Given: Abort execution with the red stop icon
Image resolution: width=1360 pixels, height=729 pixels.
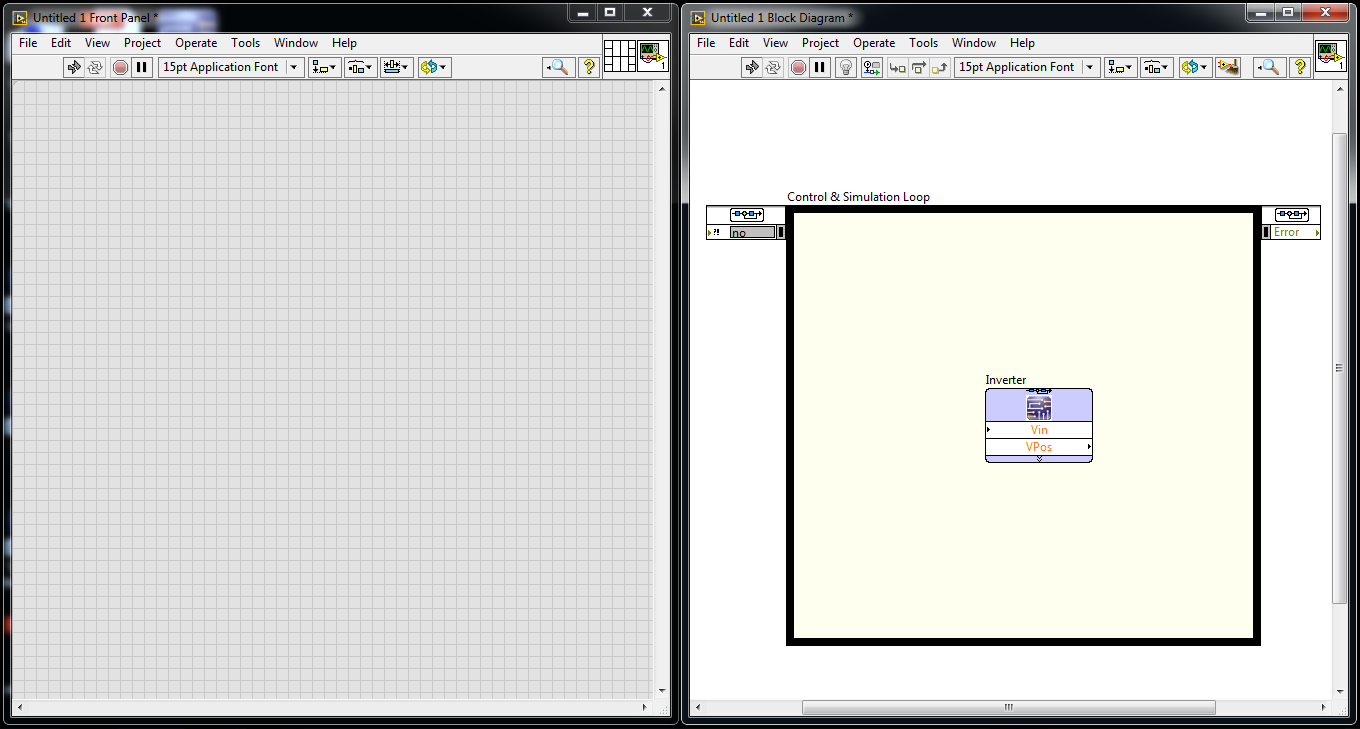Looking at the screenshot, I should tap(798, 67).
